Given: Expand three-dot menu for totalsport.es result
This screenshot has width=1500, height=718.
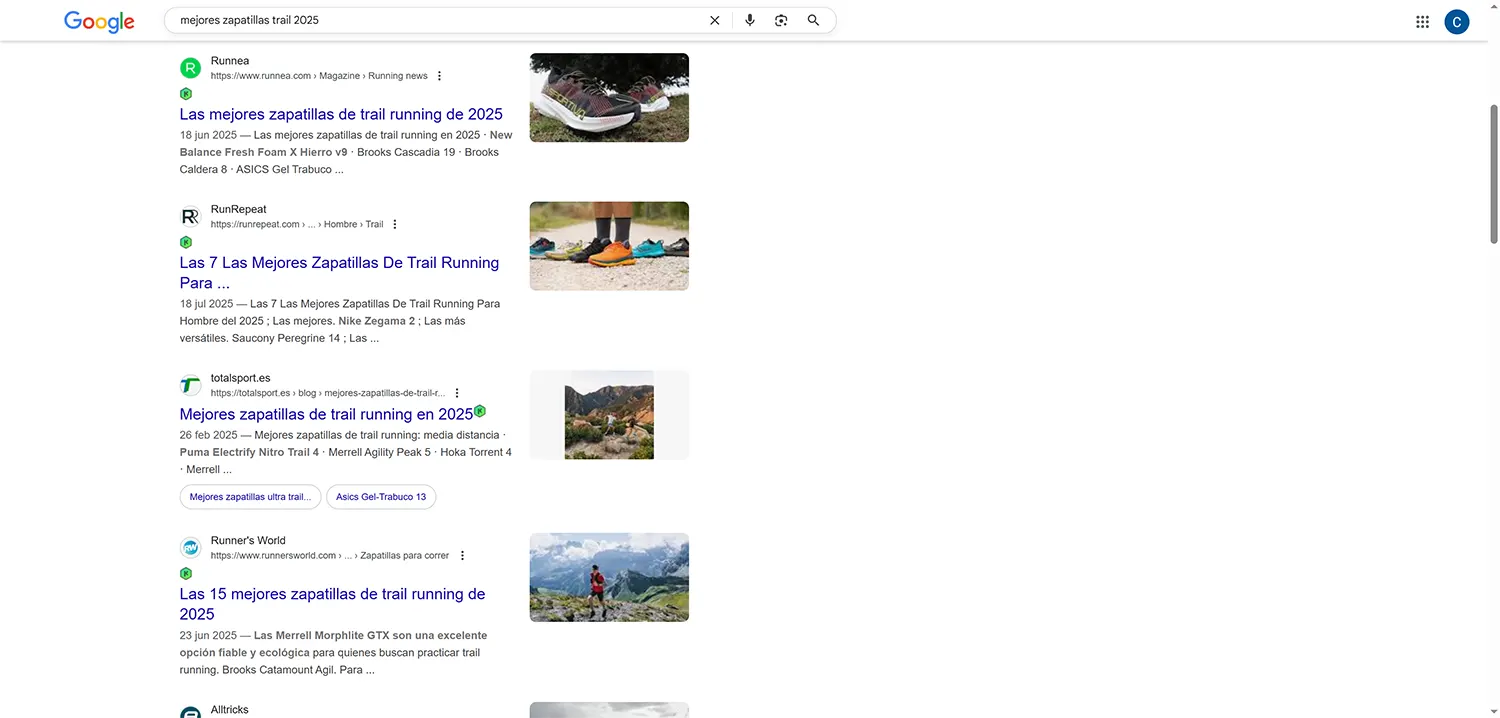Looking at the screenshot, I should point(457,394).
